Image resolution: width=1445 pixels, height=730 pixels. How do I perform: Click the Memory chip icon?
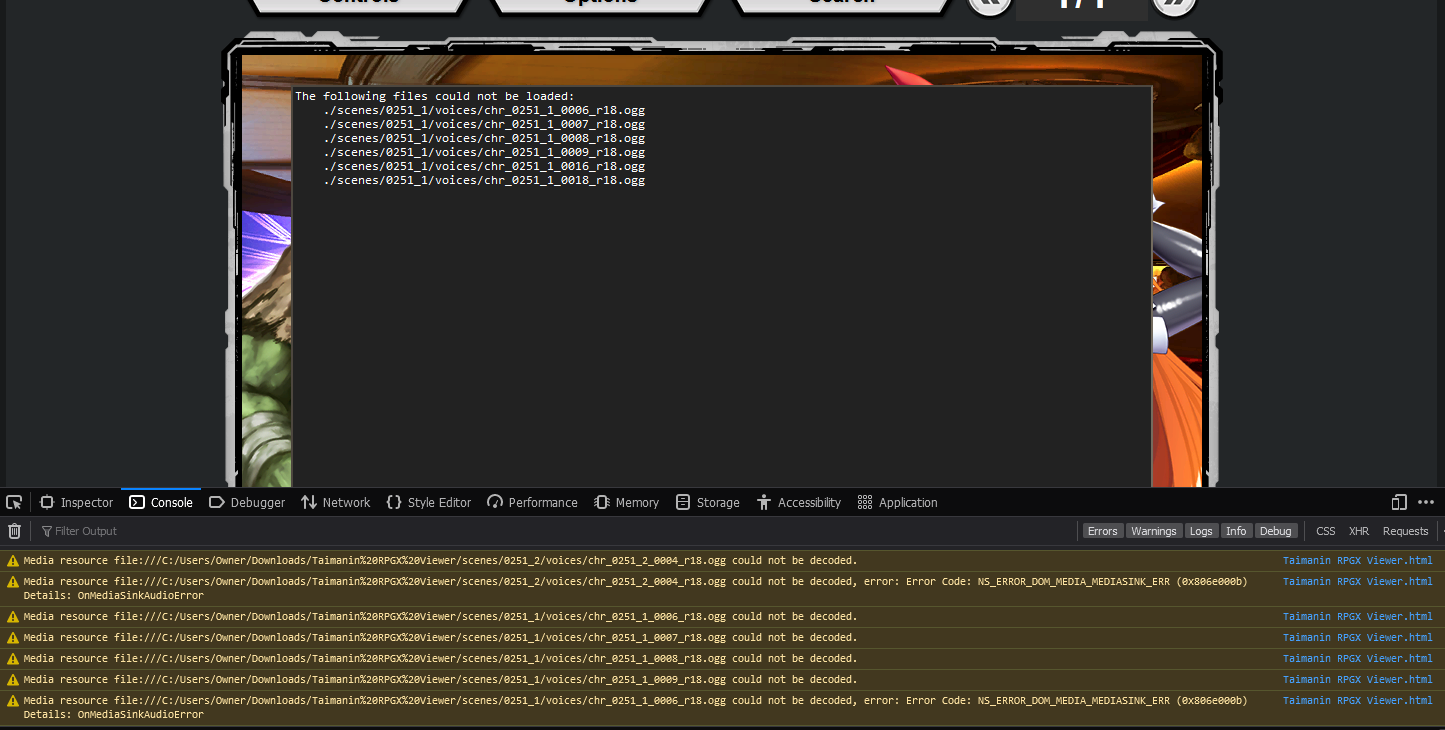tap(602, 502)
